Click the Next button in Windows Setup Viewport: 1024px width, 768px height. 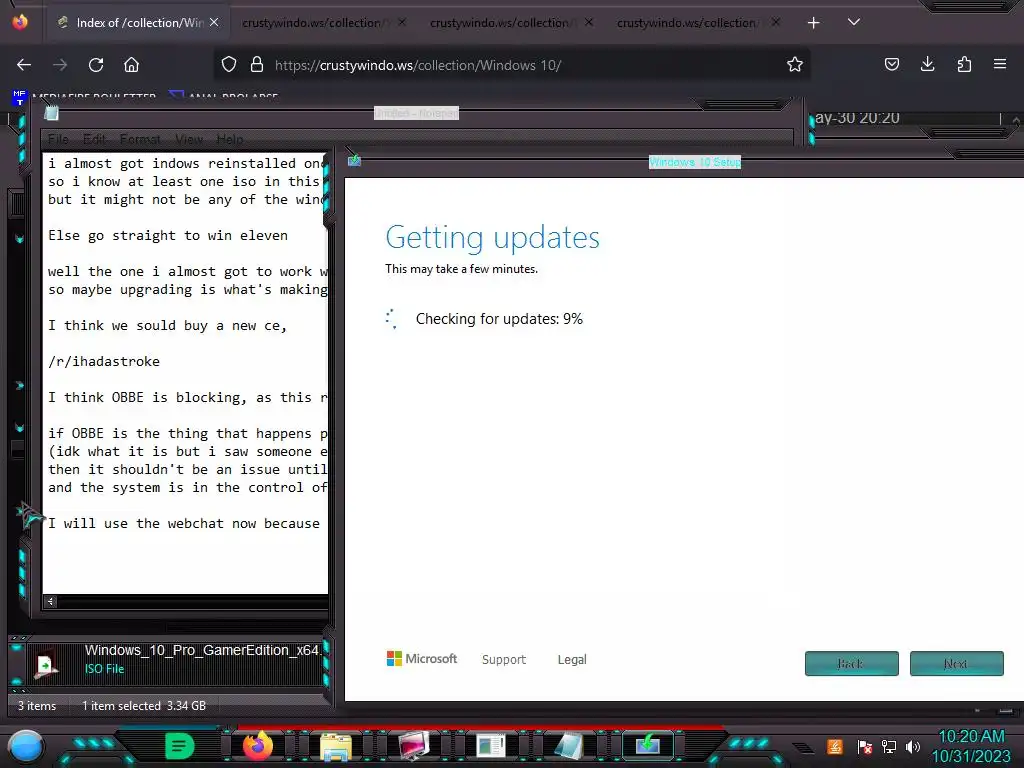(957, 664)
